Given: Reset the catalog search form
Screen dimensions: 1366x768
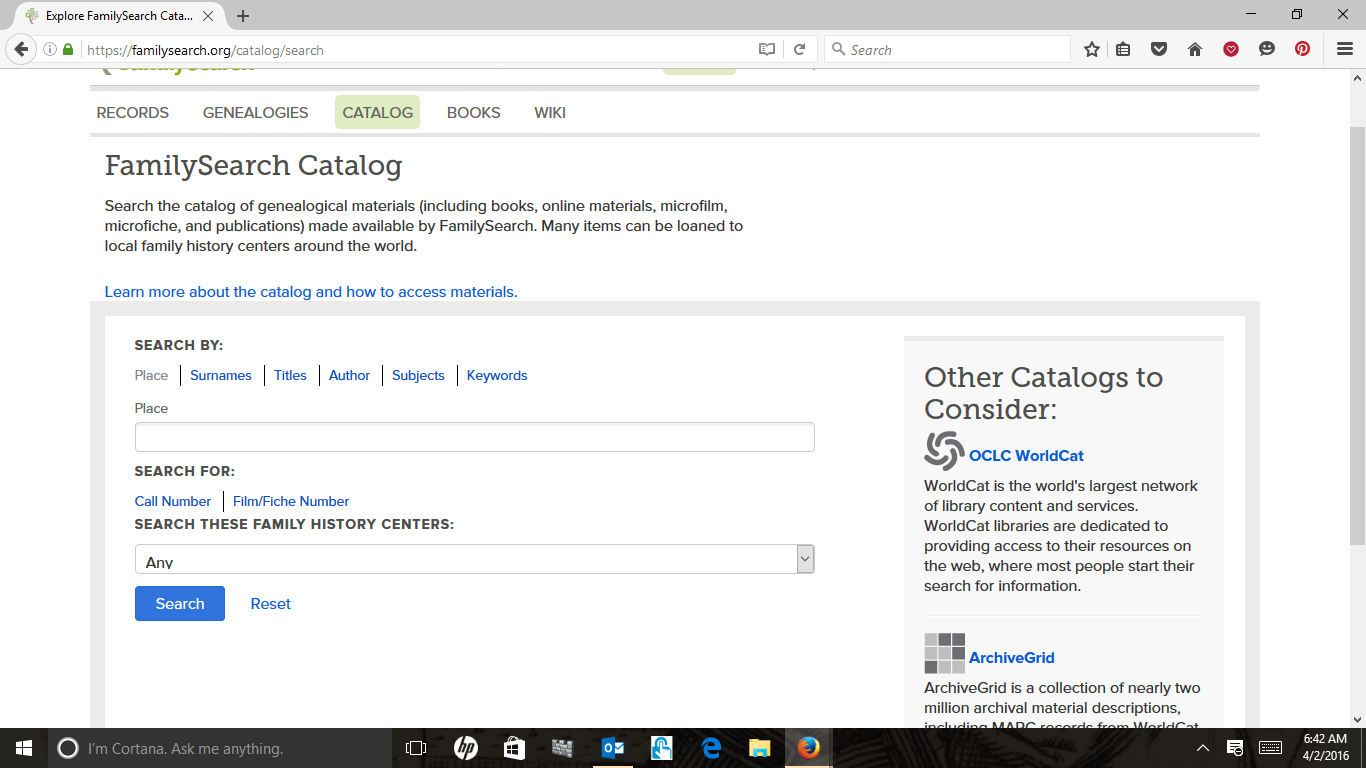Looking at the screenshot, I should click(x=271, y=604).
